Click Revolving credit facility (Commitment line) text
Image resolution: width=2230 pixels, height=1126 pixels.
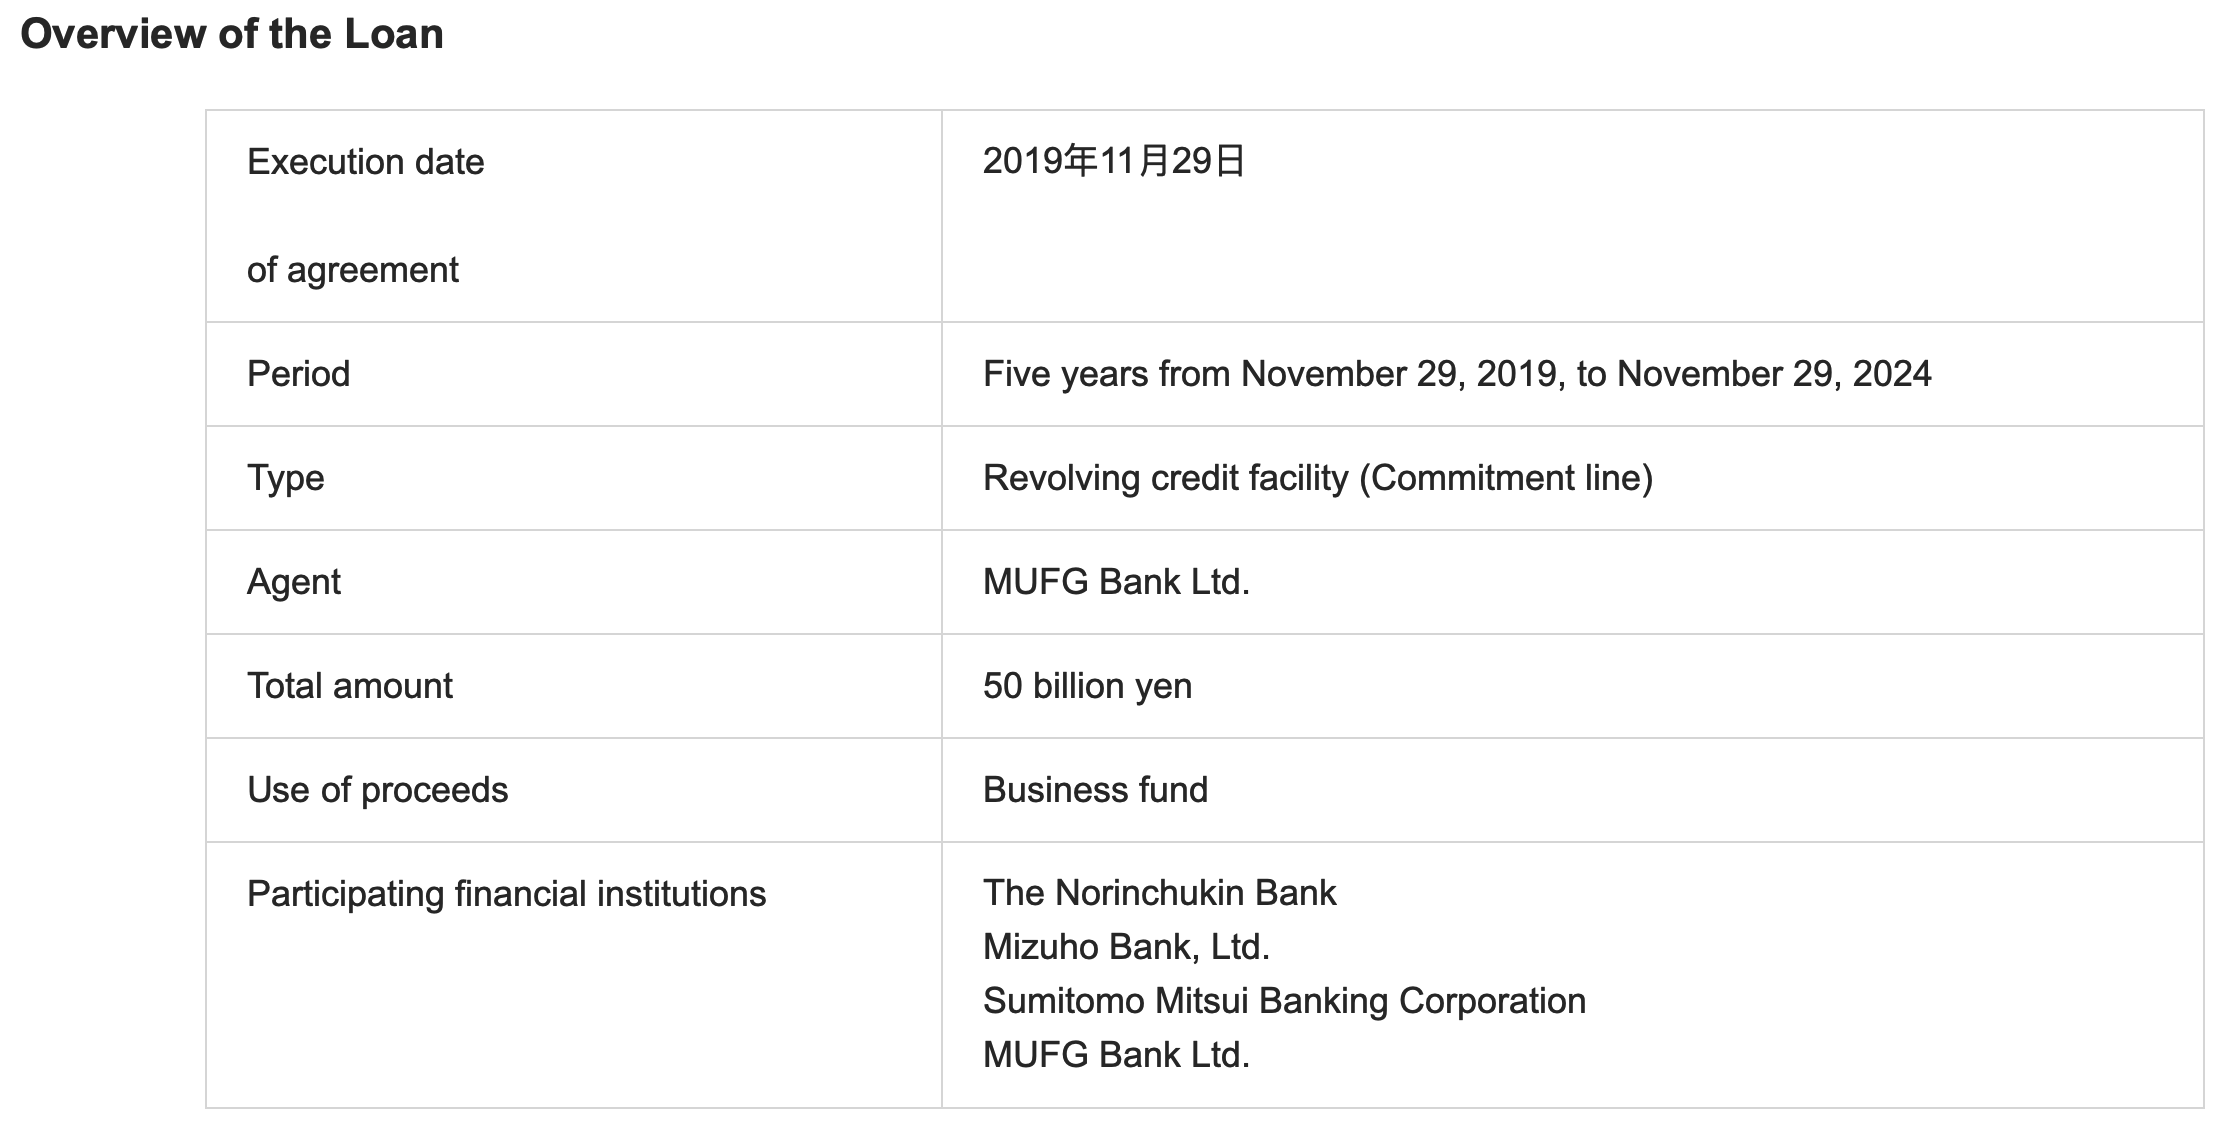coord(1318,478)
